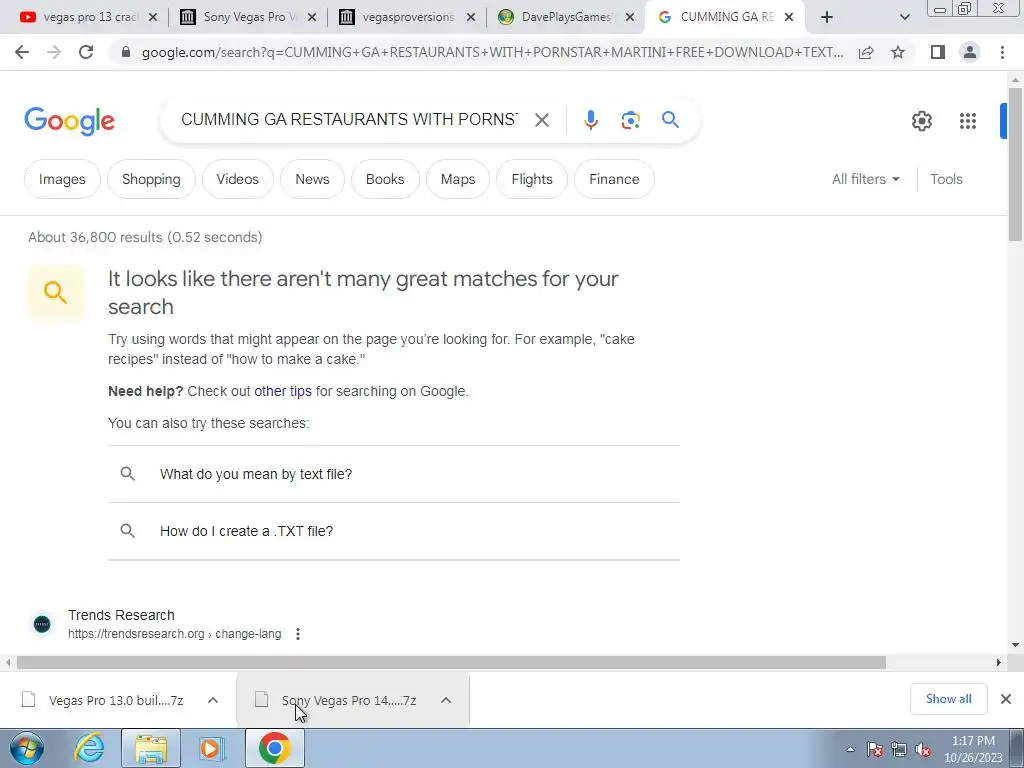Screen dimensions: 1024x768
Task: Click the vertical scrollbar thumb
Action: 1015,163
